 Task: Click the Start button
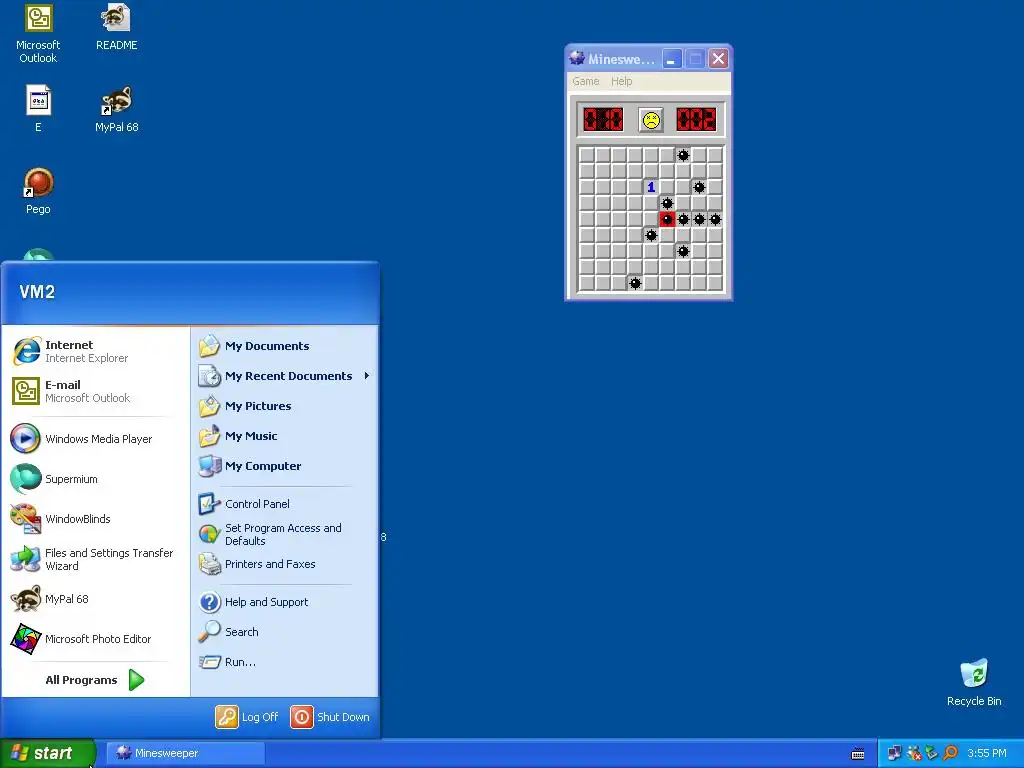(47, 753)
